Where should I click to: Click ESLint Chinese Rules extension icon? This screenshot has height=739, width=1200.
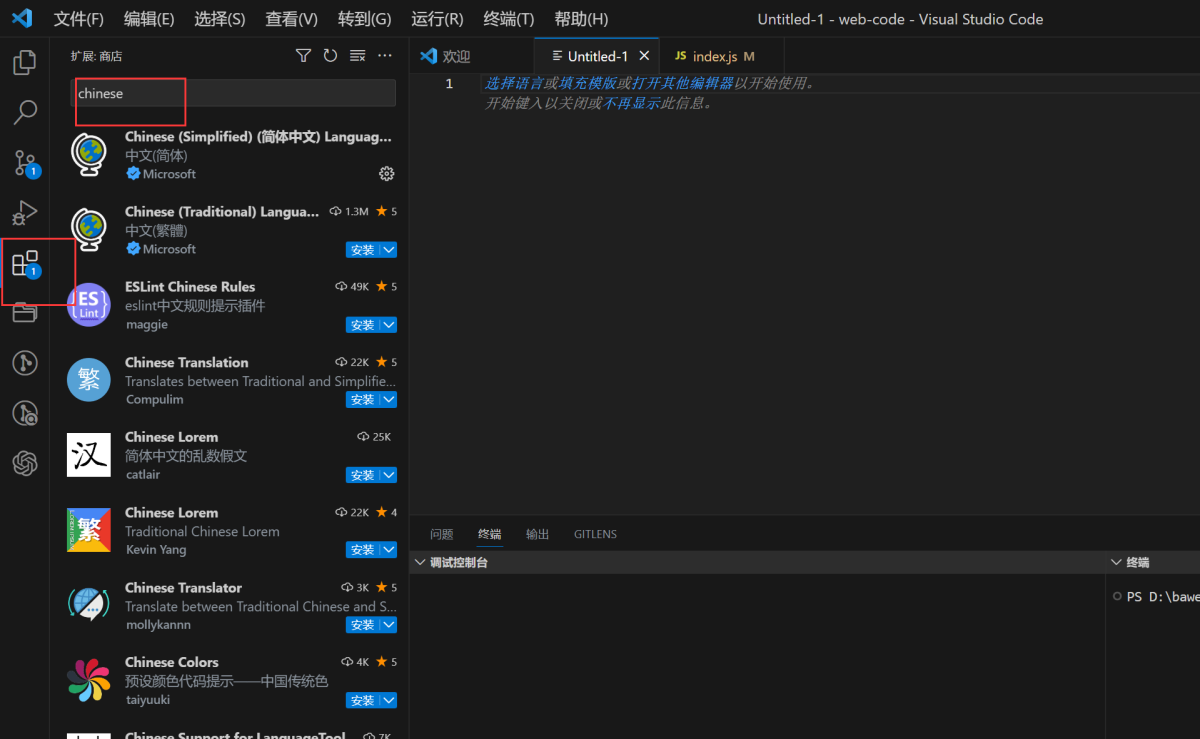click(x=89, y=304)
